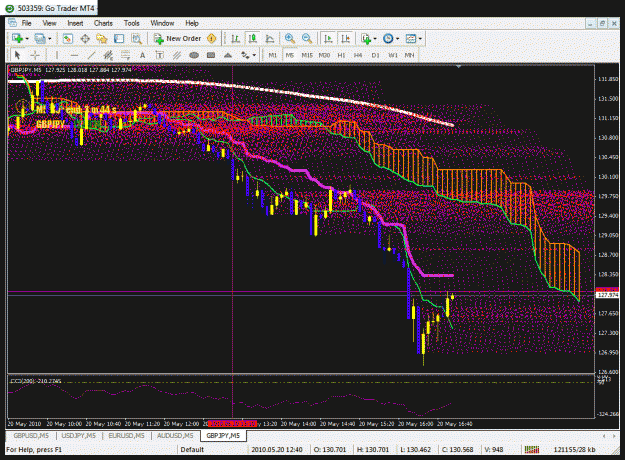Click the Indicators add icon
The height and width of the screenshot is (460, 625).
tap(366, 39)
